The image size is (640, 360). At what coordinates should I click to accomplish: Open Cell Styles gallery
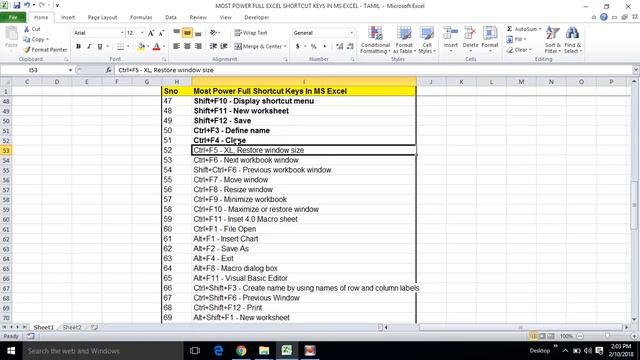pyautogui.click(x=427, y=40)
